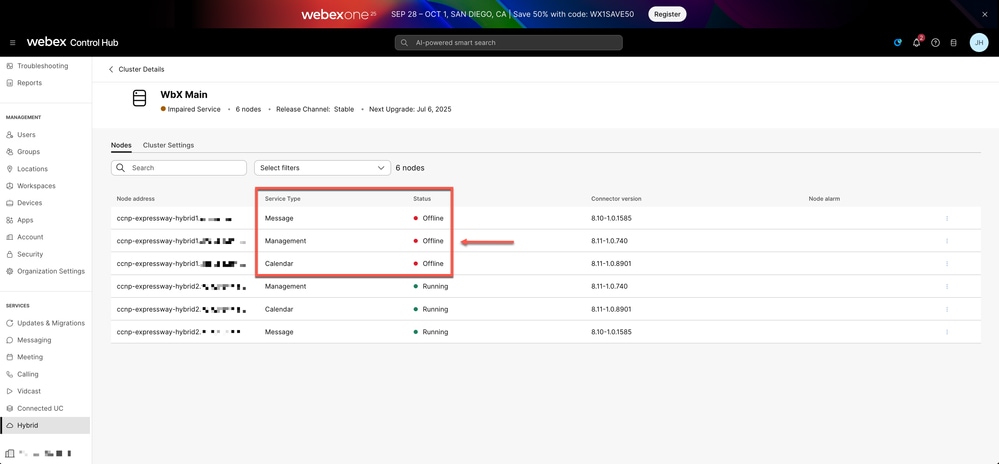Image resolution: width=999 pixels, height=464 pixels.
Task: Click the Connected UC icon
Action: [x=10, y=409]
